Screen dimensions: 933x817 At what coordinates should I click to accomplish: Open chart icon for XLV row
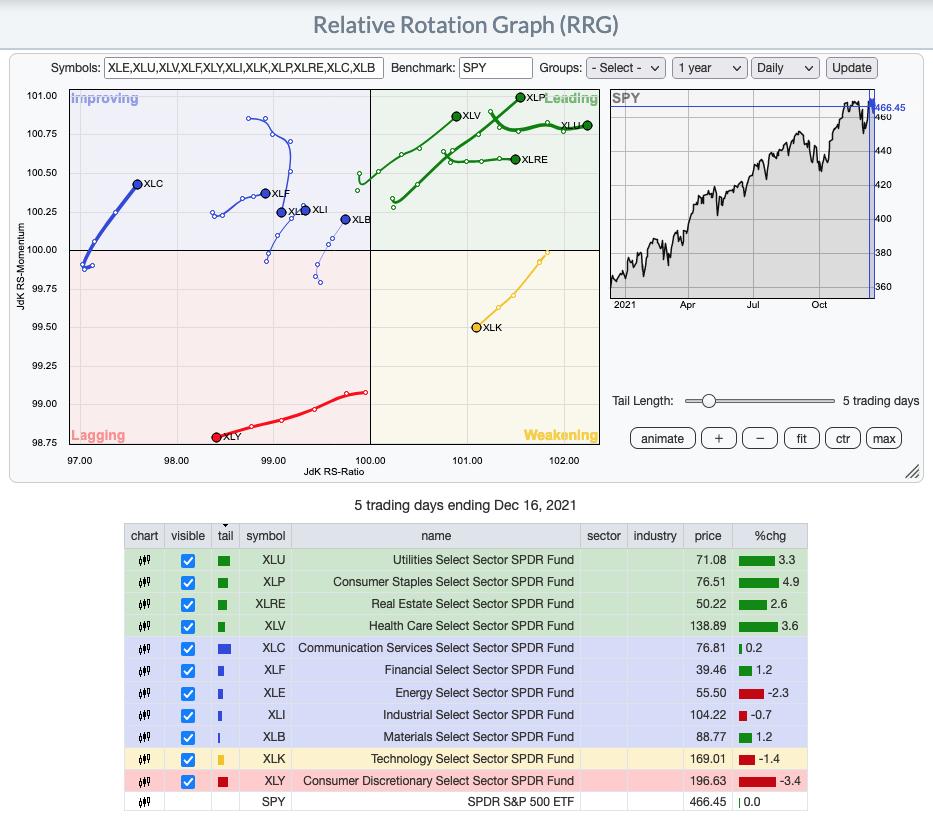(x=144, y=626)
